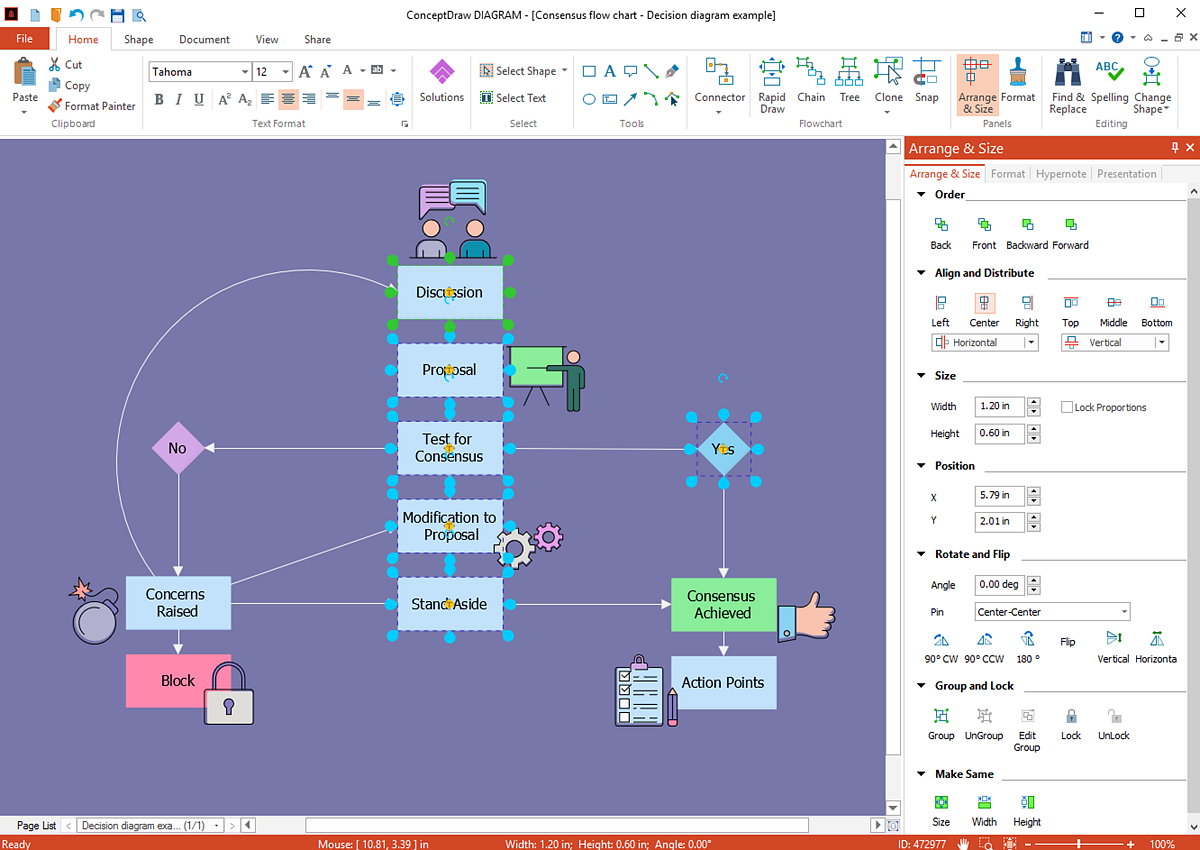Viewport: 1200px width, 850px height.
Task: Pin the Arrange & Size panel
Action: 1174,148
